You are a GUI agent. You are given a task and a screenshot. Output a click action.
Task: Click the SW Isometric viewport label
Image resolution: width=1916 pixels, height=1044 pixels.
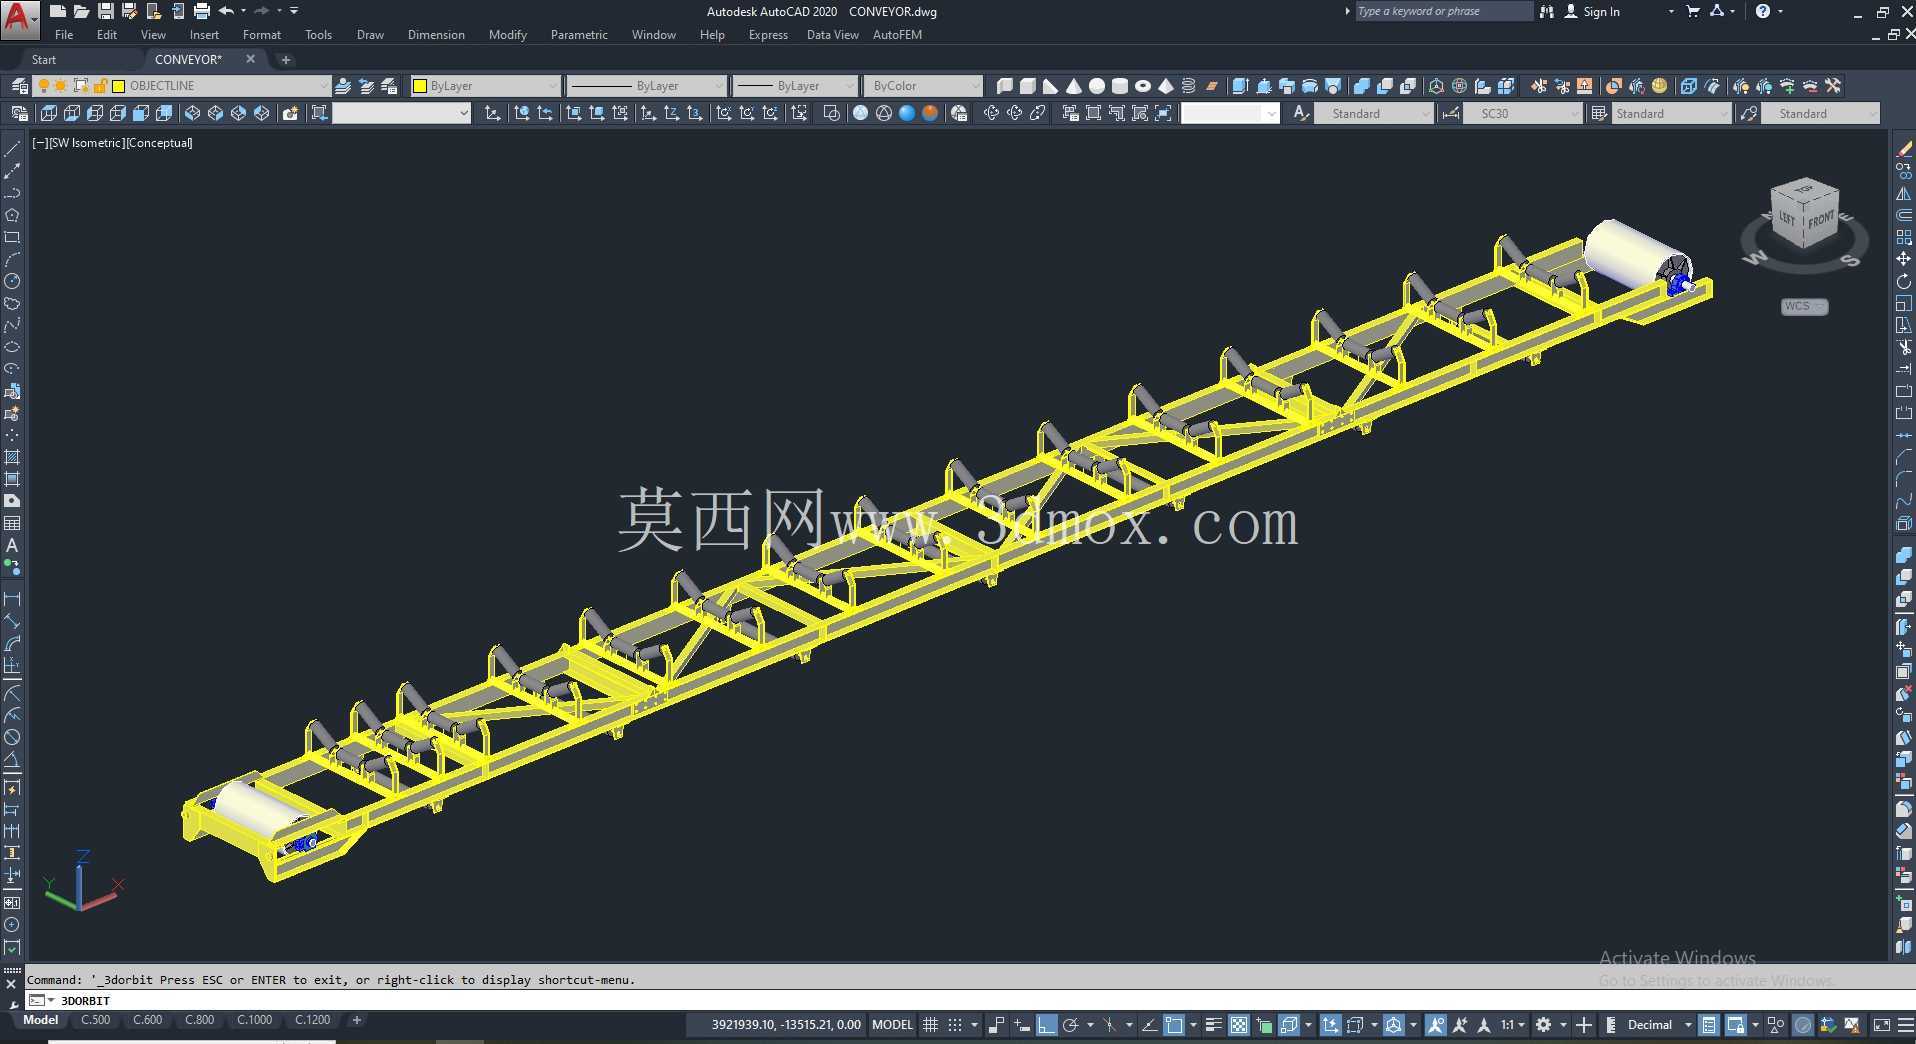(x=85, y=143)
